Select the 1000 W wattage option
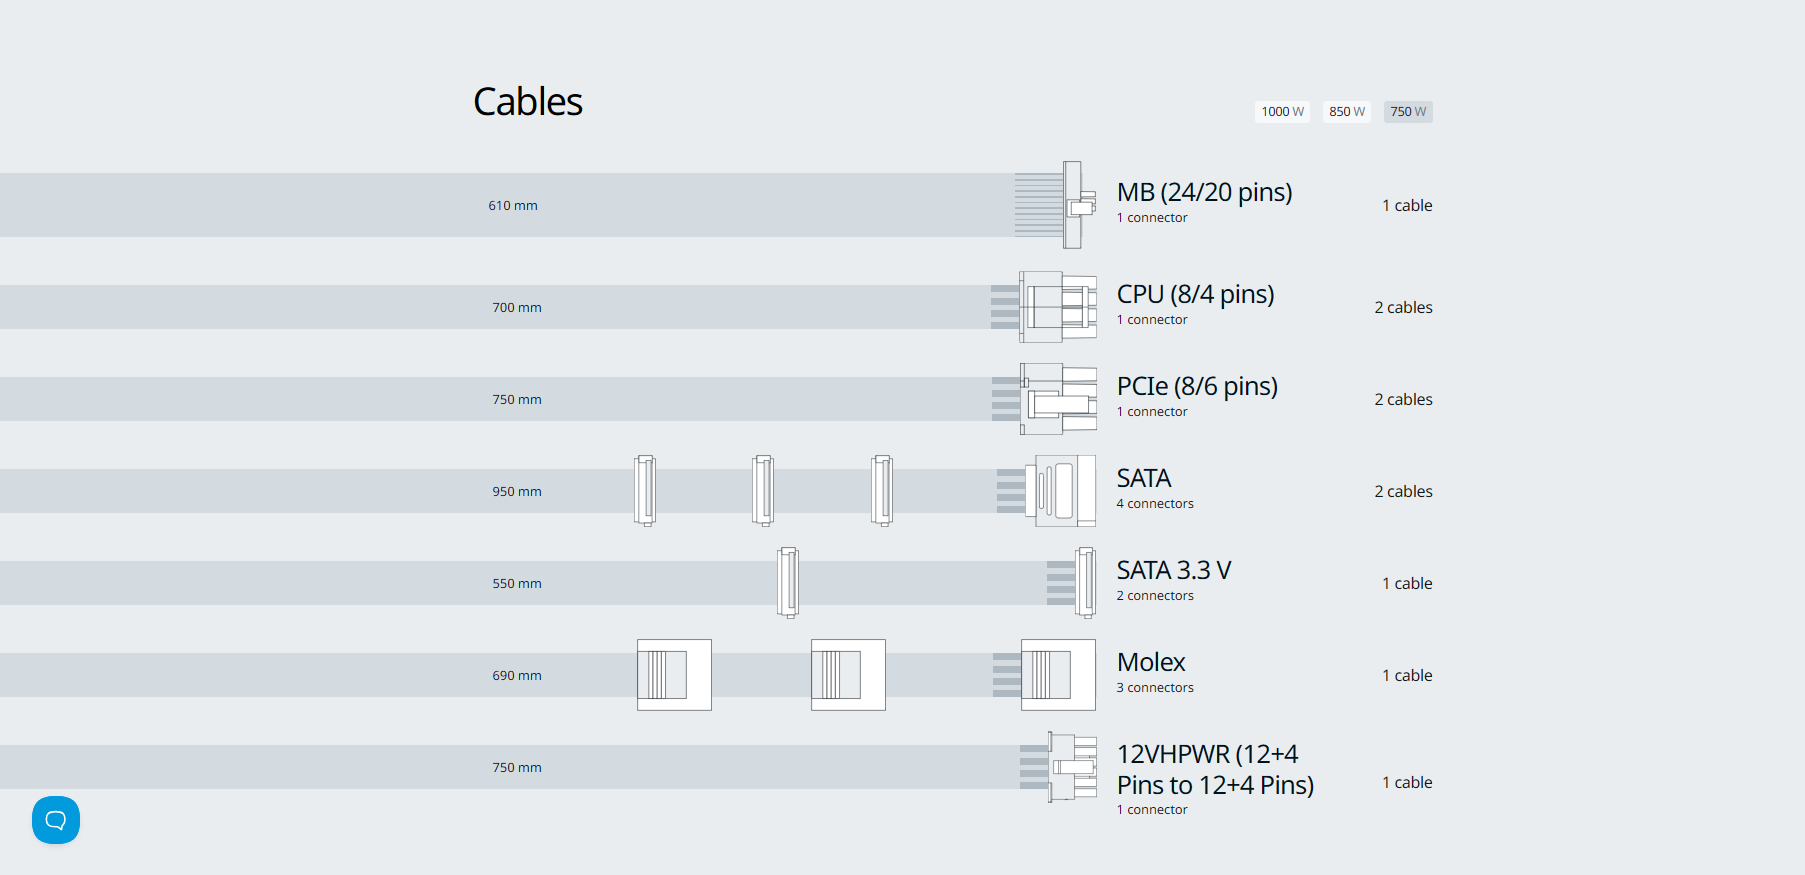 [1282, 112]
